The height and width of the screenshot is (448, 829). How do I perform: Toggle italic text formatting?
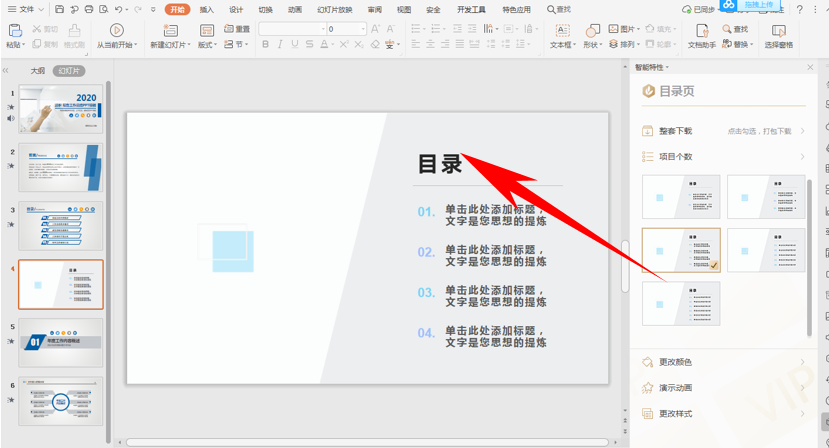tap(280, 44)
